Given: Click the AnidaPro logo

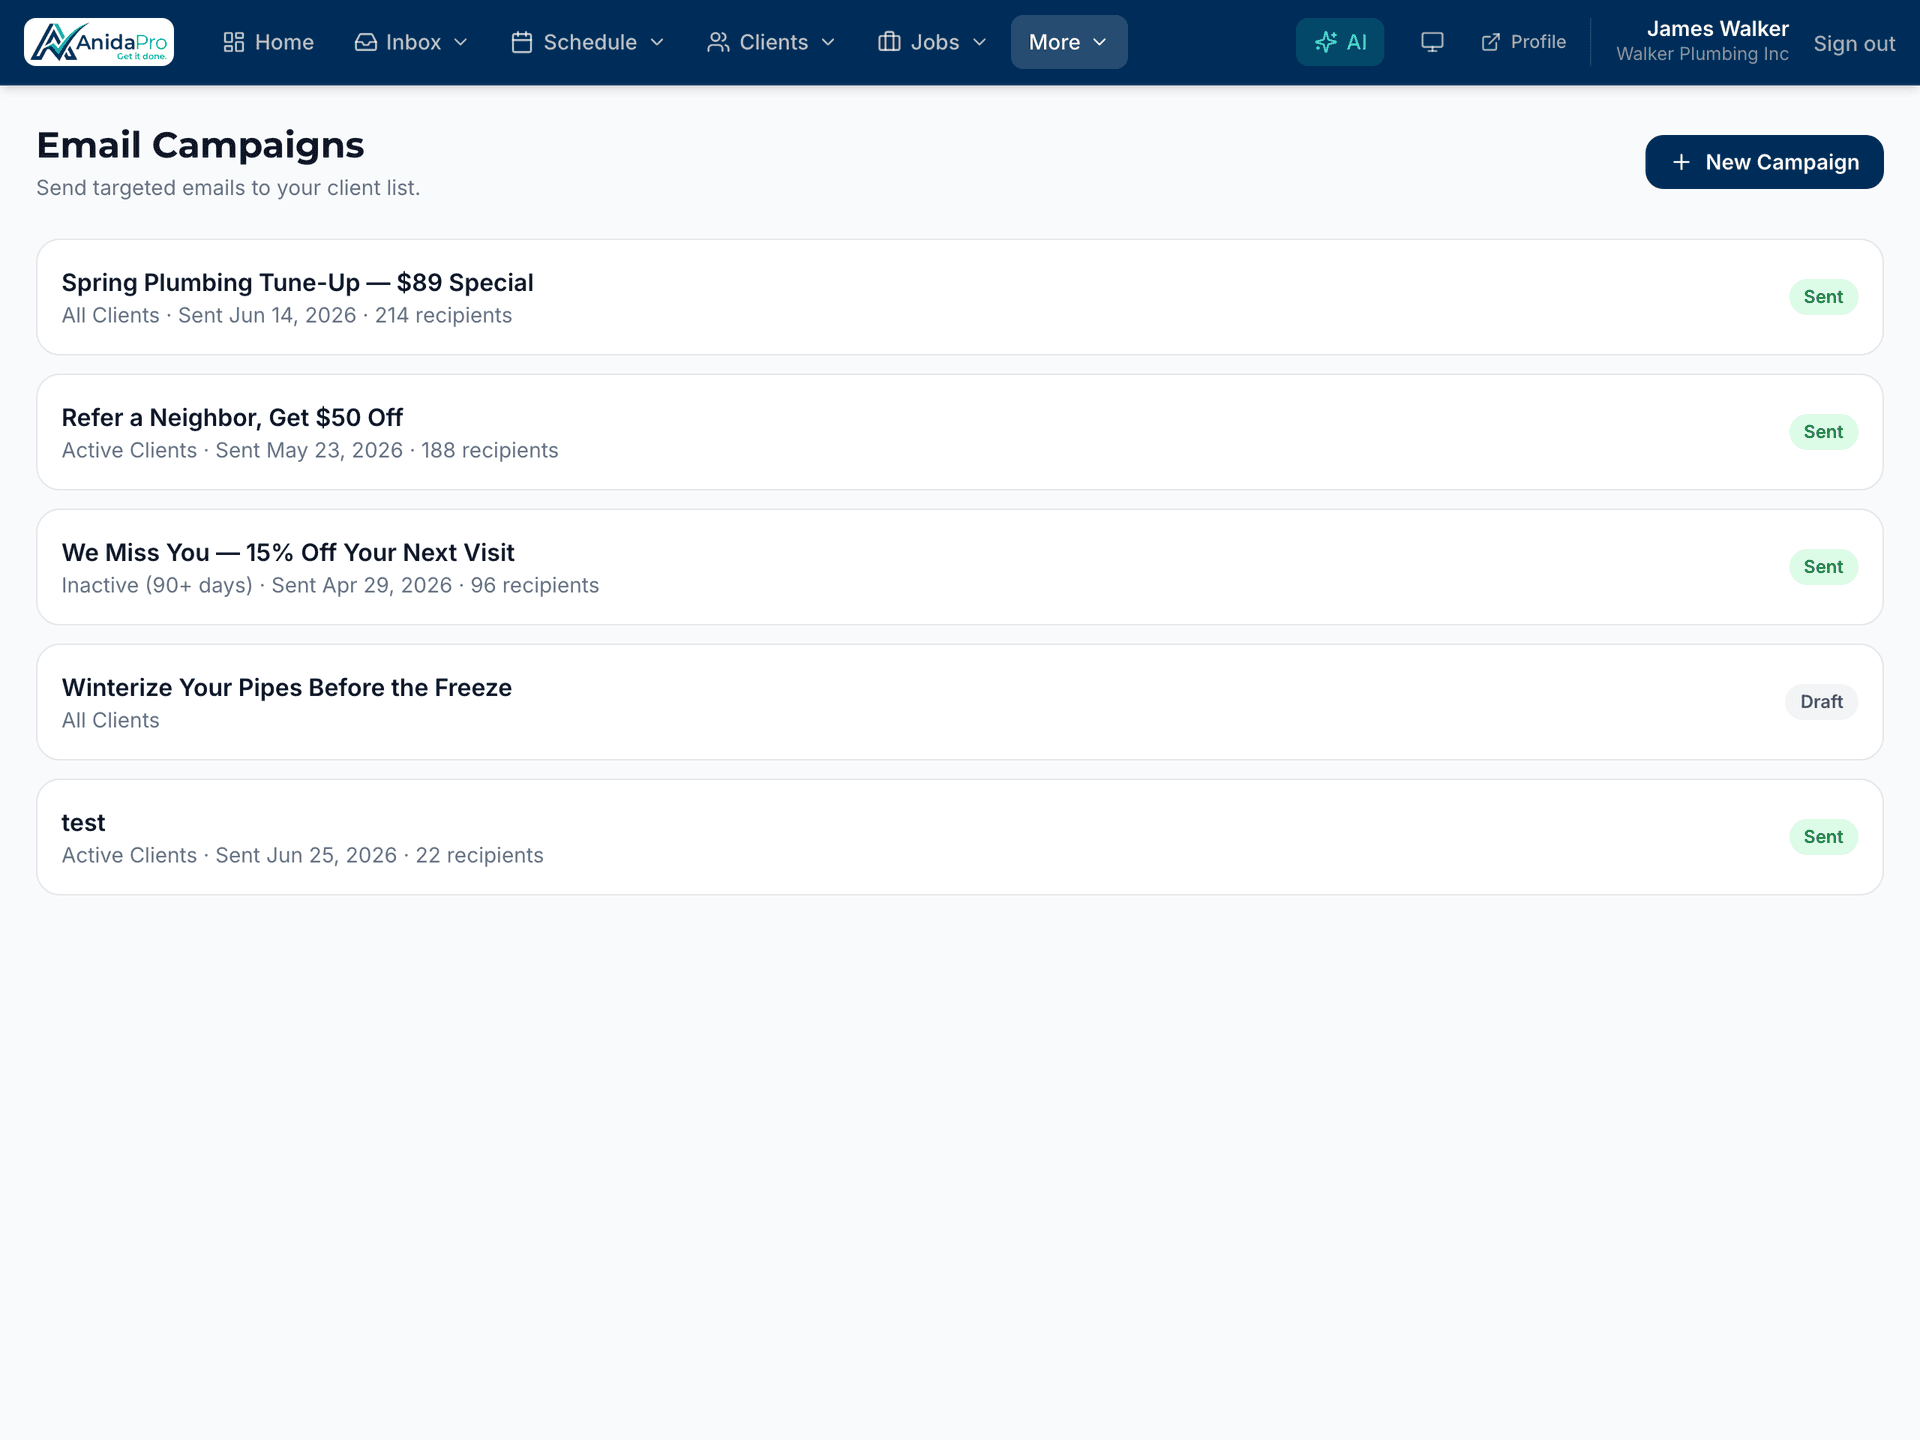Looking at the screenshot, I should (x=99, y=42).
